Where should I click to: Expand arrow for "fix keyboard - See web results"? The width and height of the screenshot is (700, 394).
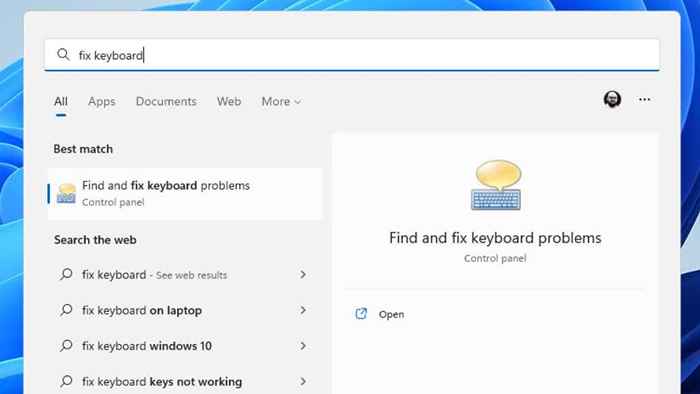tap(303, 274)
